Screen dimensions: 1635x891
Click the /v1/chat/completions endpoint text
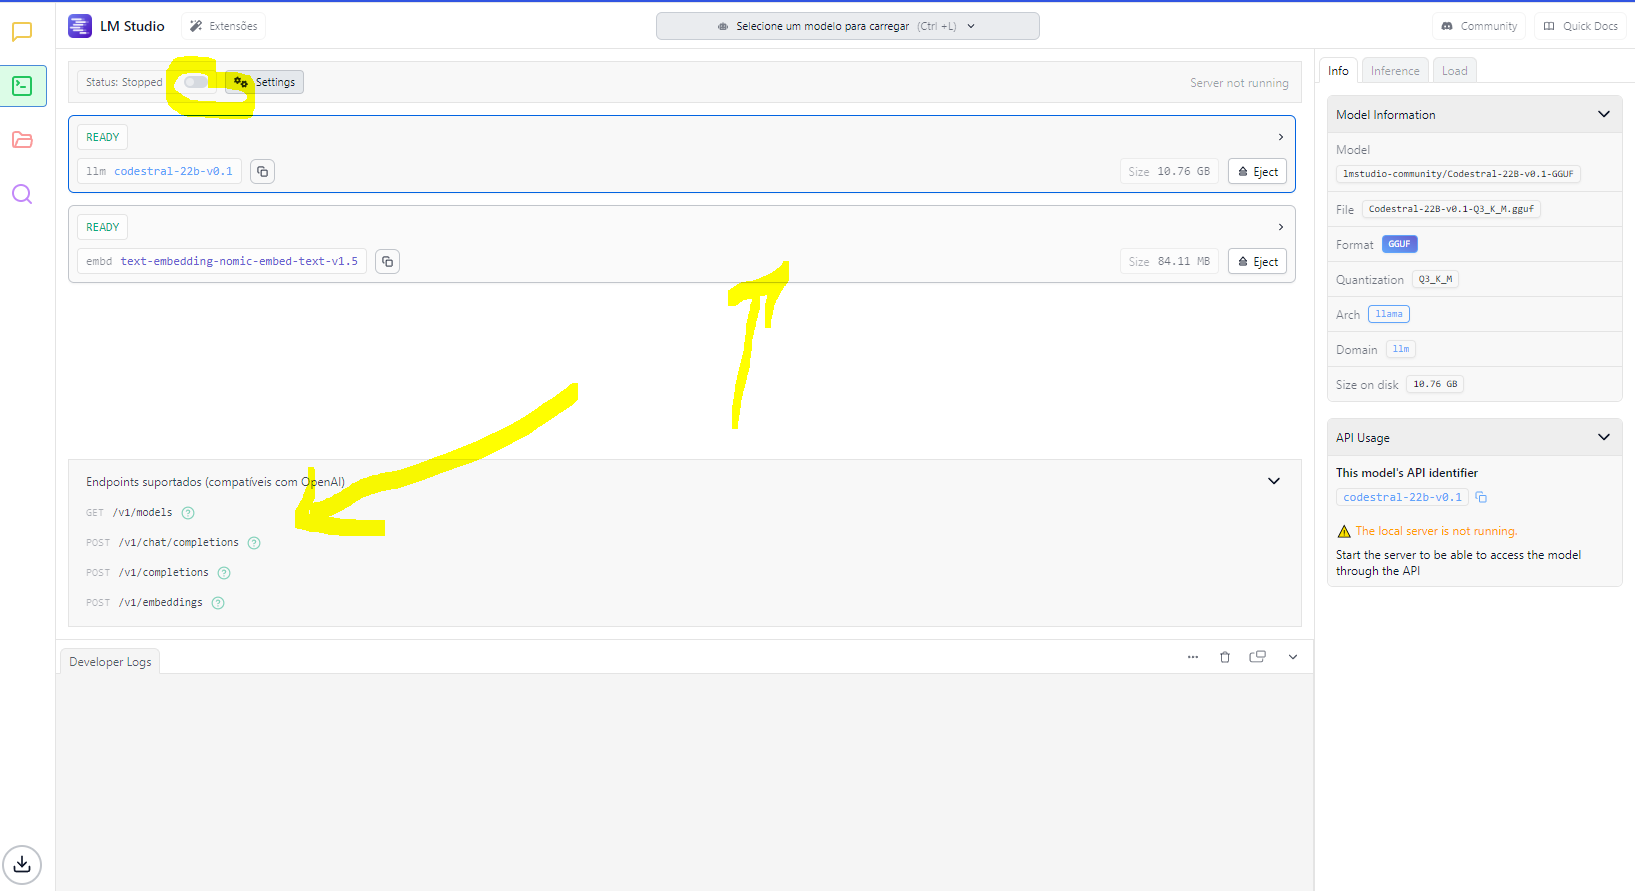pyautogui.click(x=179, y=543)
